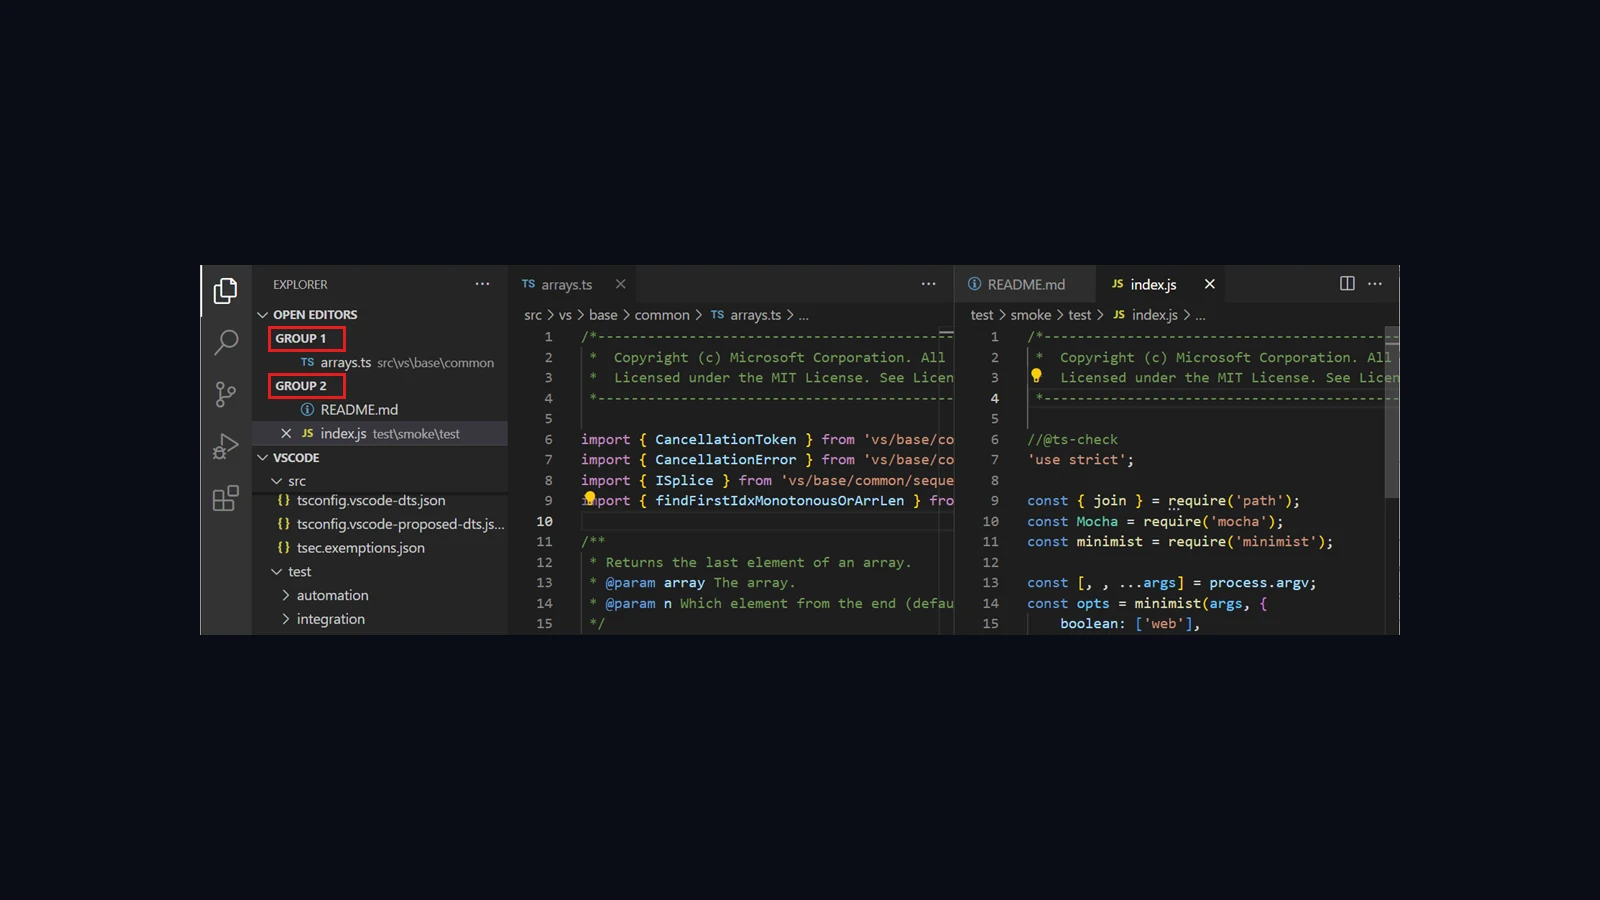The height and width of the screenshot is (900, 1600).
Task: Collapse the src folder
Action: 277,481
